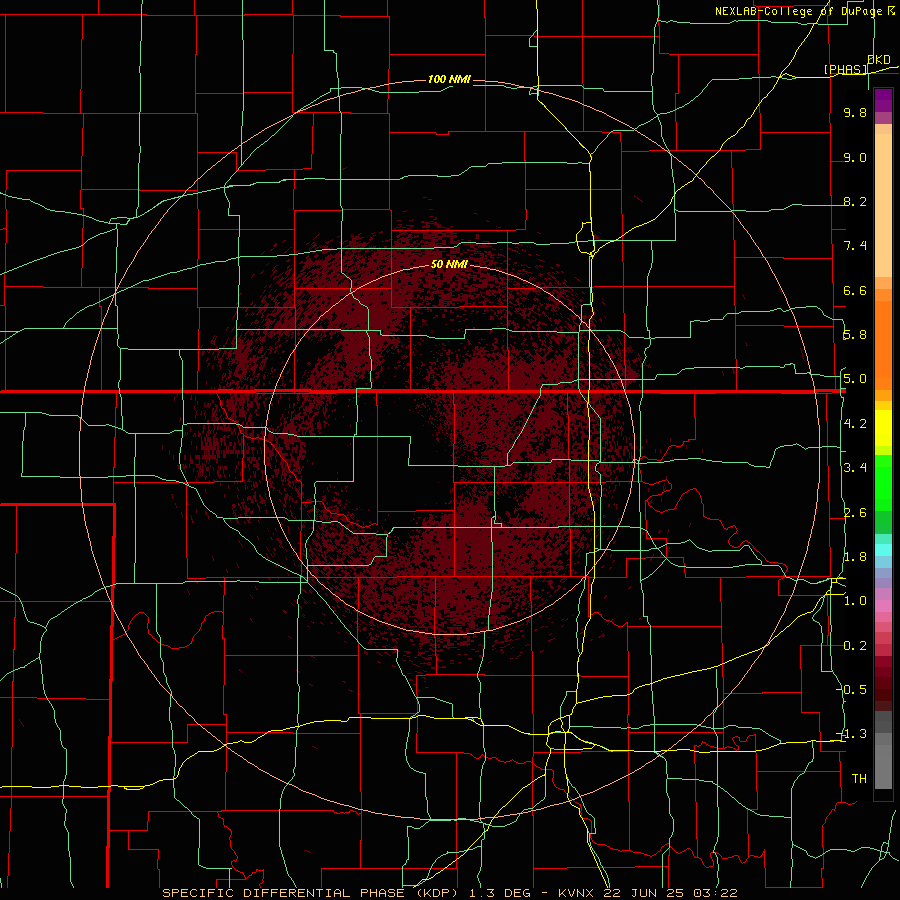Click the 1.0 value on the color scale
Image resolution: width=900 pixels, height=900 pixels.
click(x=855, y=601)
